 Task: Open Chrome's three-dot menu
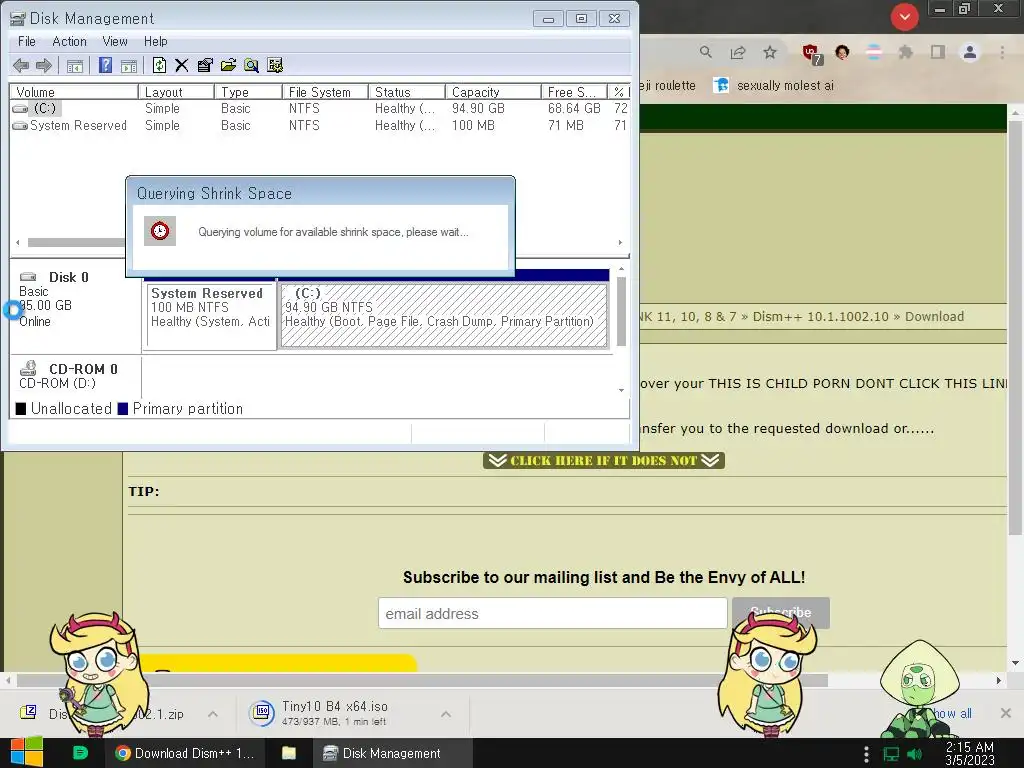(1002, 52)
